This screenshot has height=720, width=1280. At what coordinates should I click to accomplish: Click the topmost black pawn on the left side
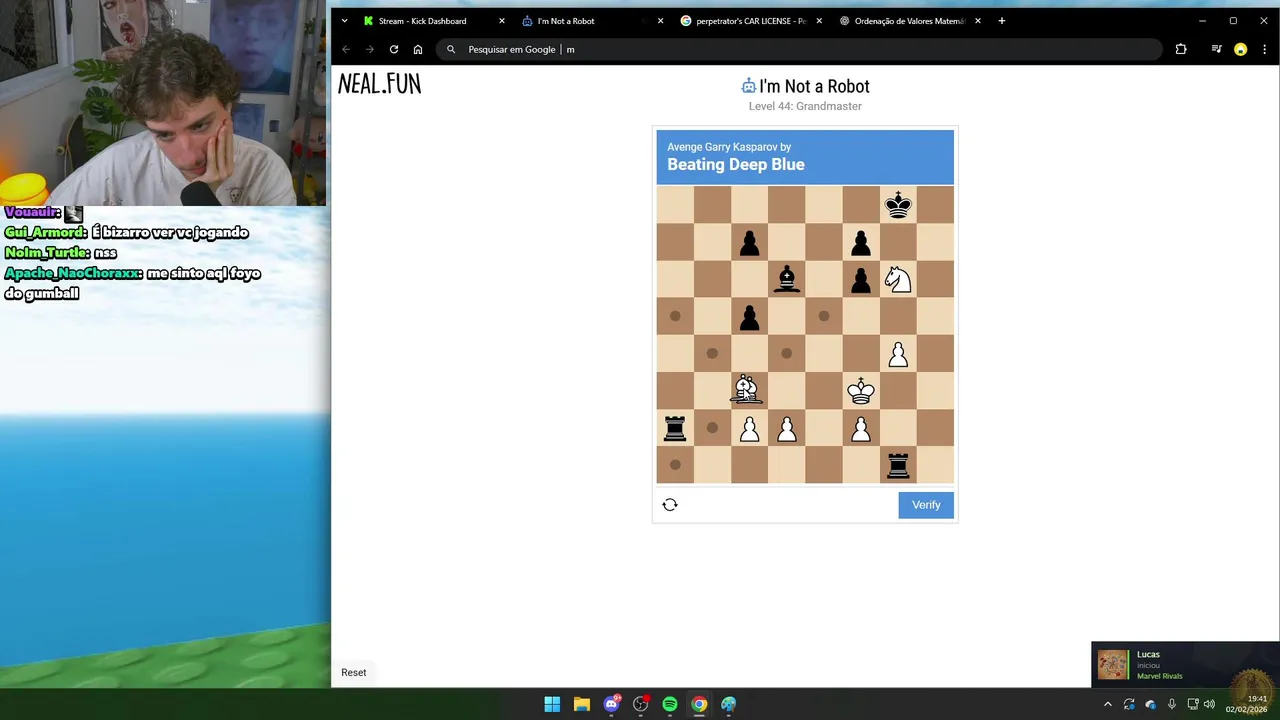tap(749, 242)
